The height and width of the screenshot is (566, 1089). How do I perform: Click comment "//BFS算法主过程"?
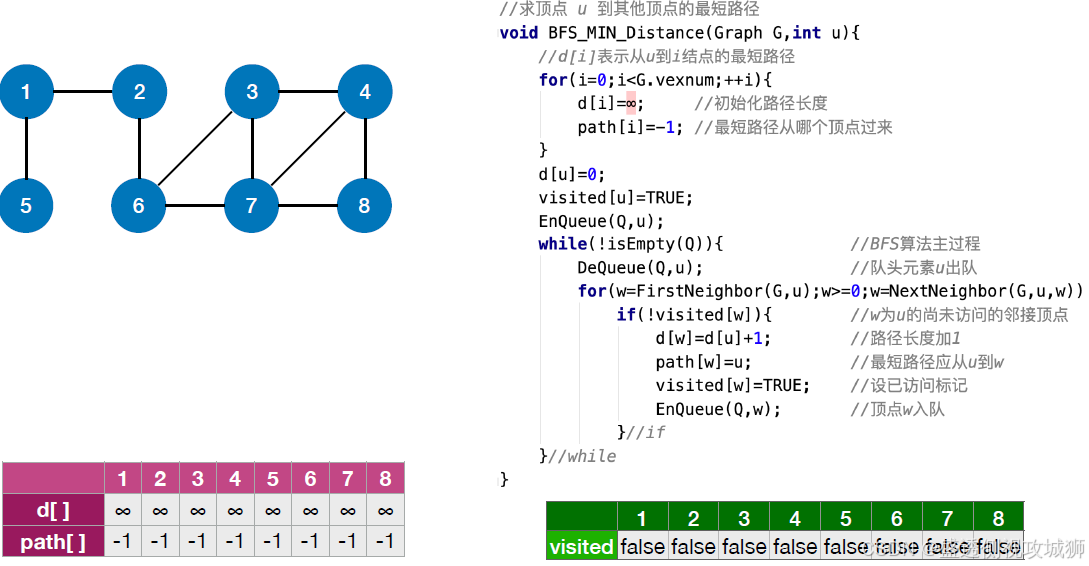(915, 244)
